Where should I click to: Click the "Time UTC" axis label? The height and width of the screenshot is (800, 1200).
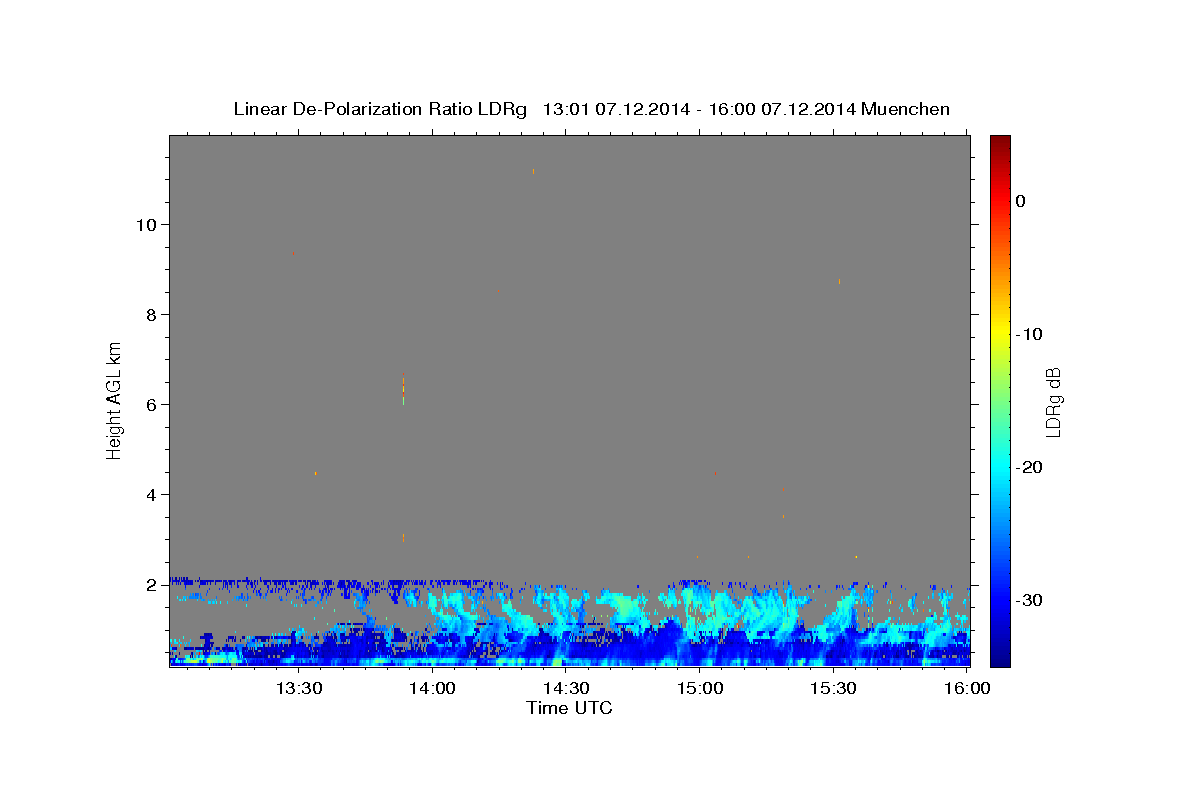[x=569, y=708]
